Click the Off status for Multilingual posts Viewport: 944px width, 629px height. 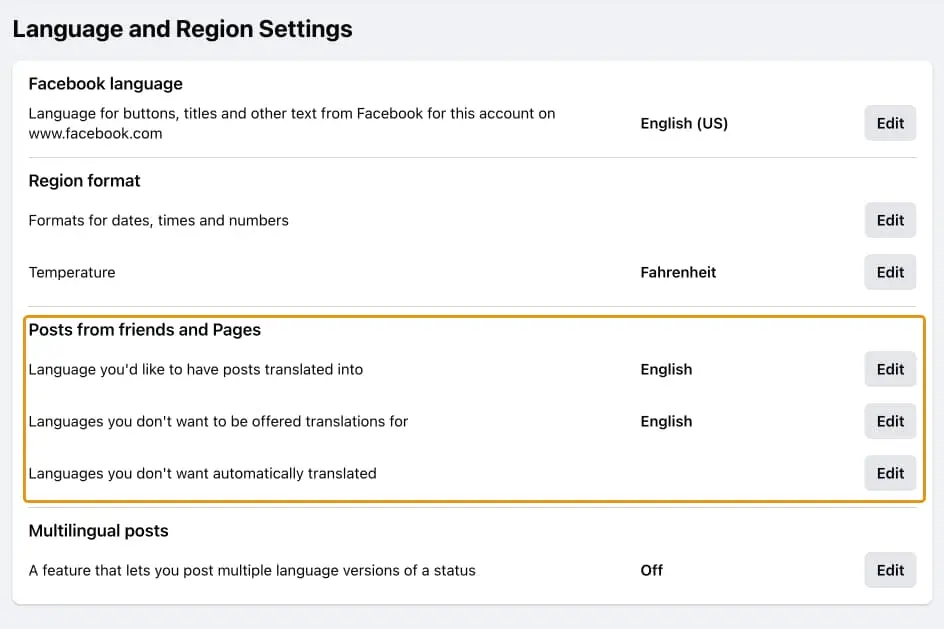pyautogui.click(x=651, y=570)
